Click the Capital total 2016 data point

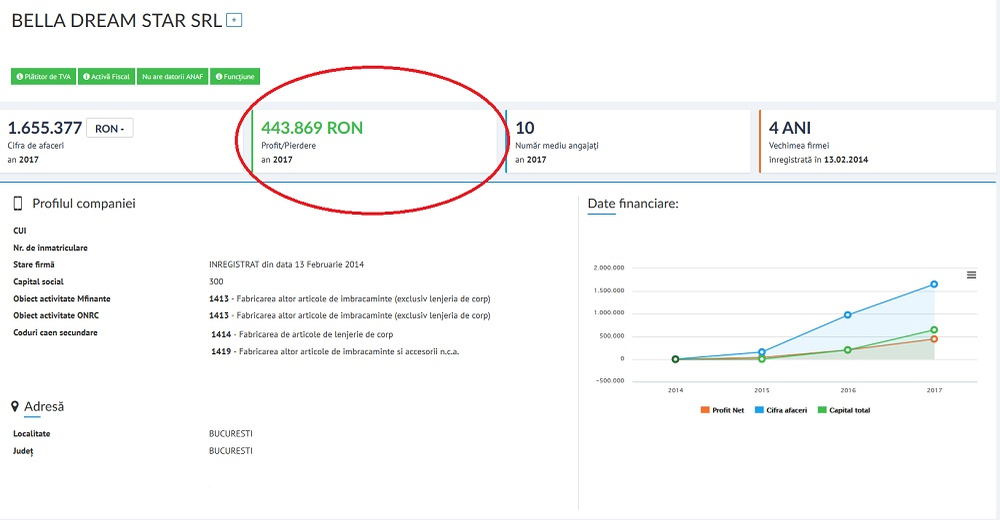pos(848,350)
